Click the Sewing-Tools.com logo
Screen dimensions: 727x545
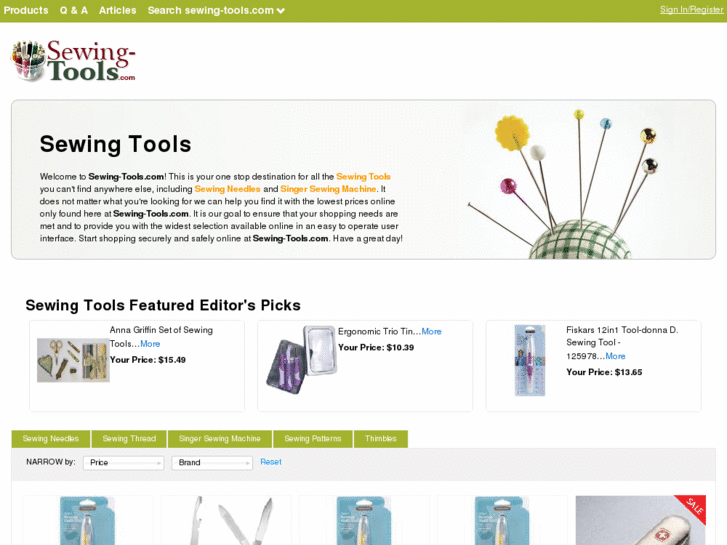click(x=73, y=61)
